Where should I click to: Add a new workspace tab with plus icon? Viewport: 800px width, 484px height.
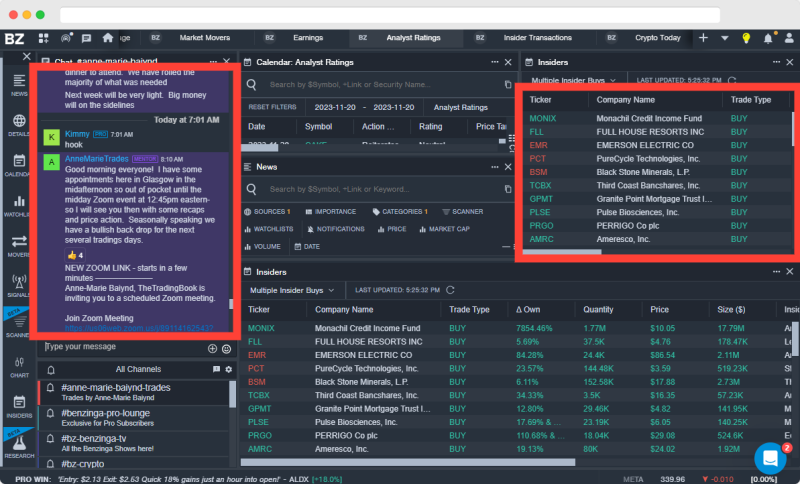point(703,38)
